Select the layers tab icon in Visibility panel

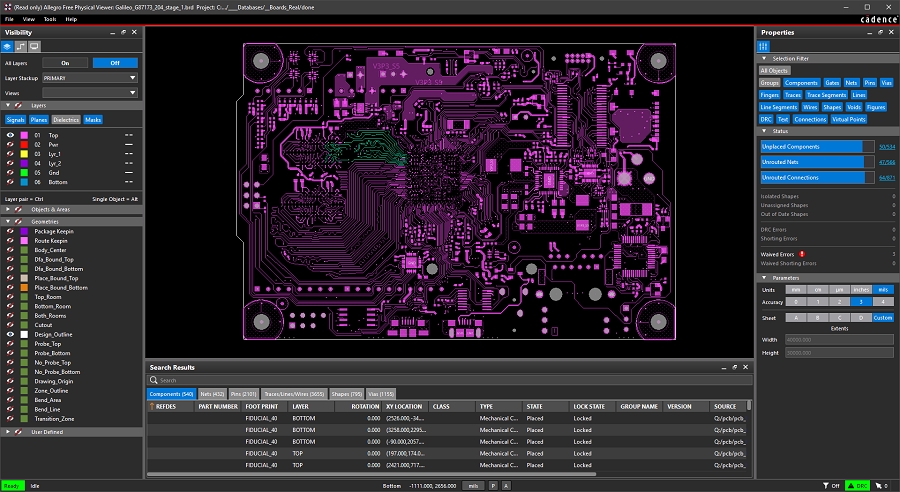9,47
